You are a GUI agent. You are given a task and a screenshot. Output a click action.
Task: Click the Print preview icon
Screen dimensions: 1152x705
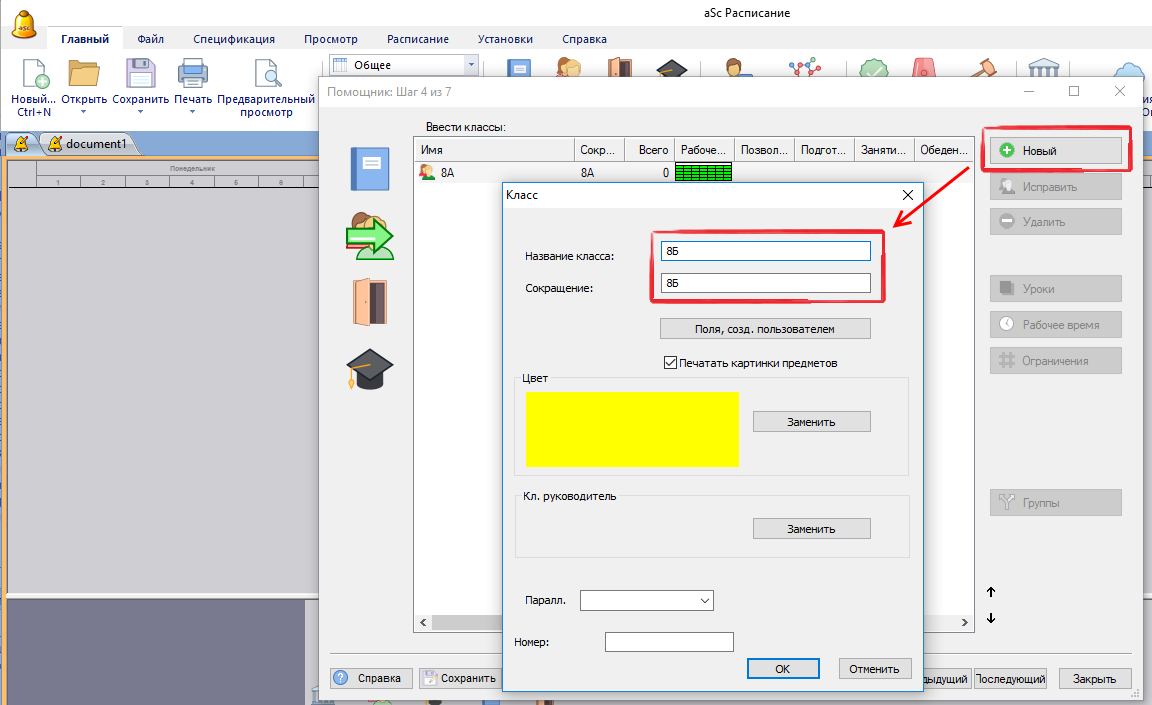(266, 75)
